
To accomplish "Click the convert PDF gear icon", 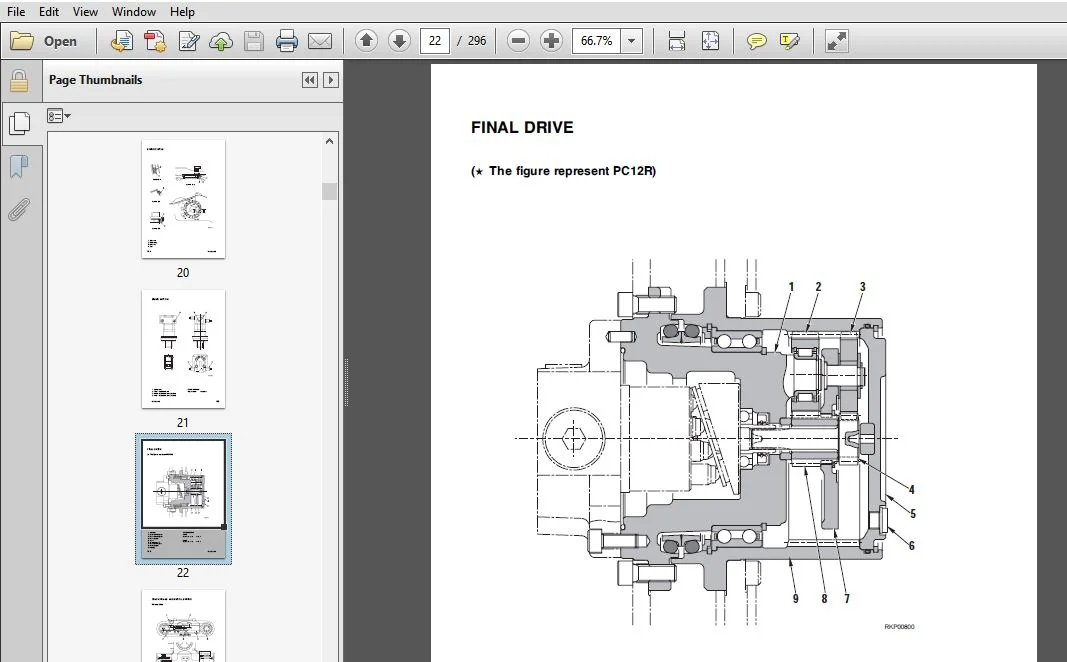I will [x=155, y=42].
